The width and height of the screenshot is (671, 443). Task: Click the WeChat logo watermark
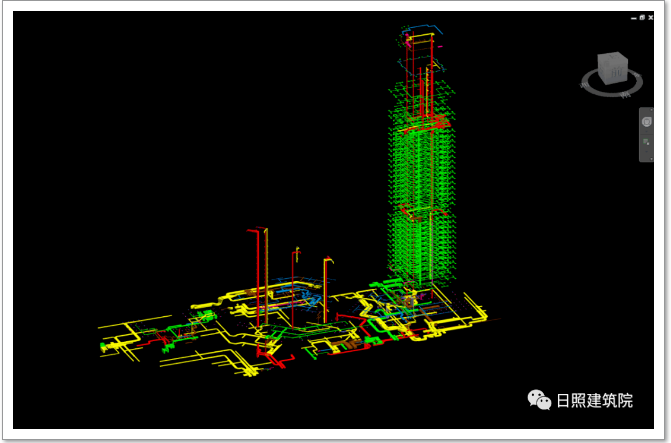[x=539, y=400]
